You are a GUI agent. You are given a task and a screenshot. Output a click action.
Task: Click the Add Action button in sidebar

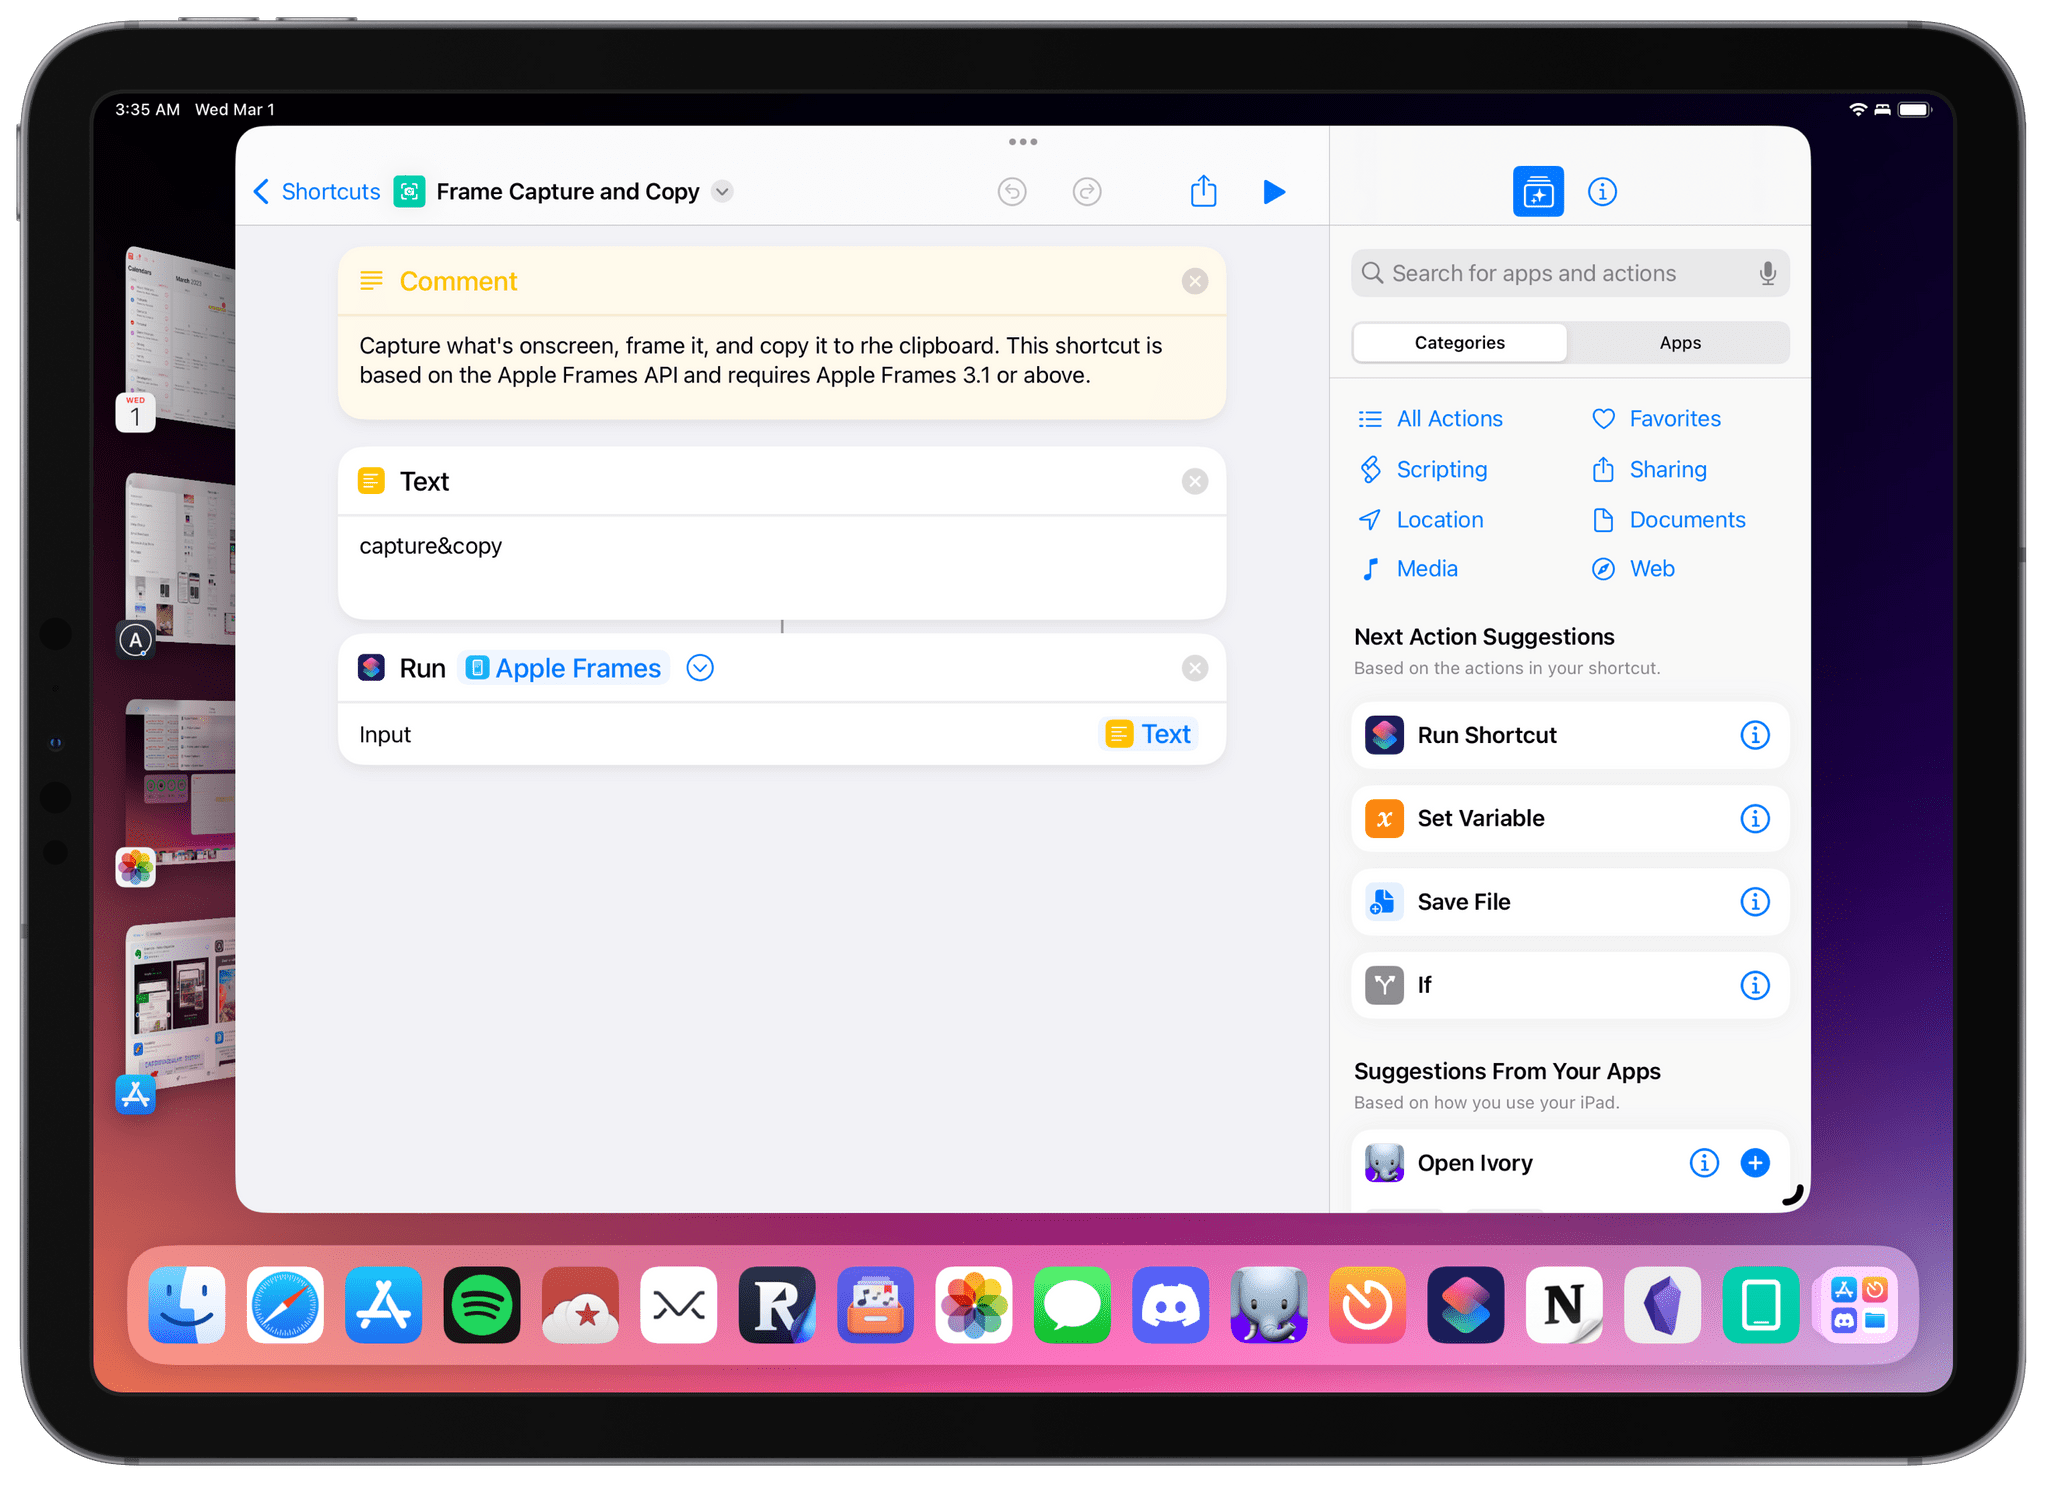(x=1536, y=189)
